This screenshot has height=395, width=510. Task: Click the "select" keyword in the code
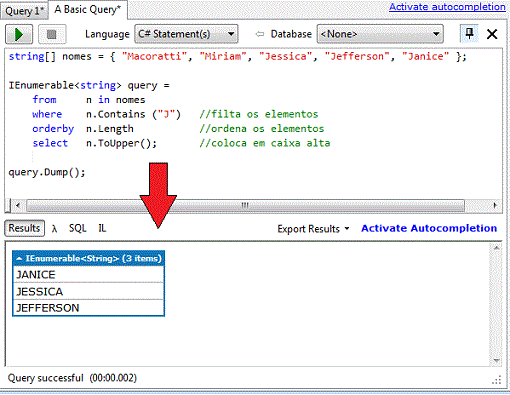click(x=50, y=143)
